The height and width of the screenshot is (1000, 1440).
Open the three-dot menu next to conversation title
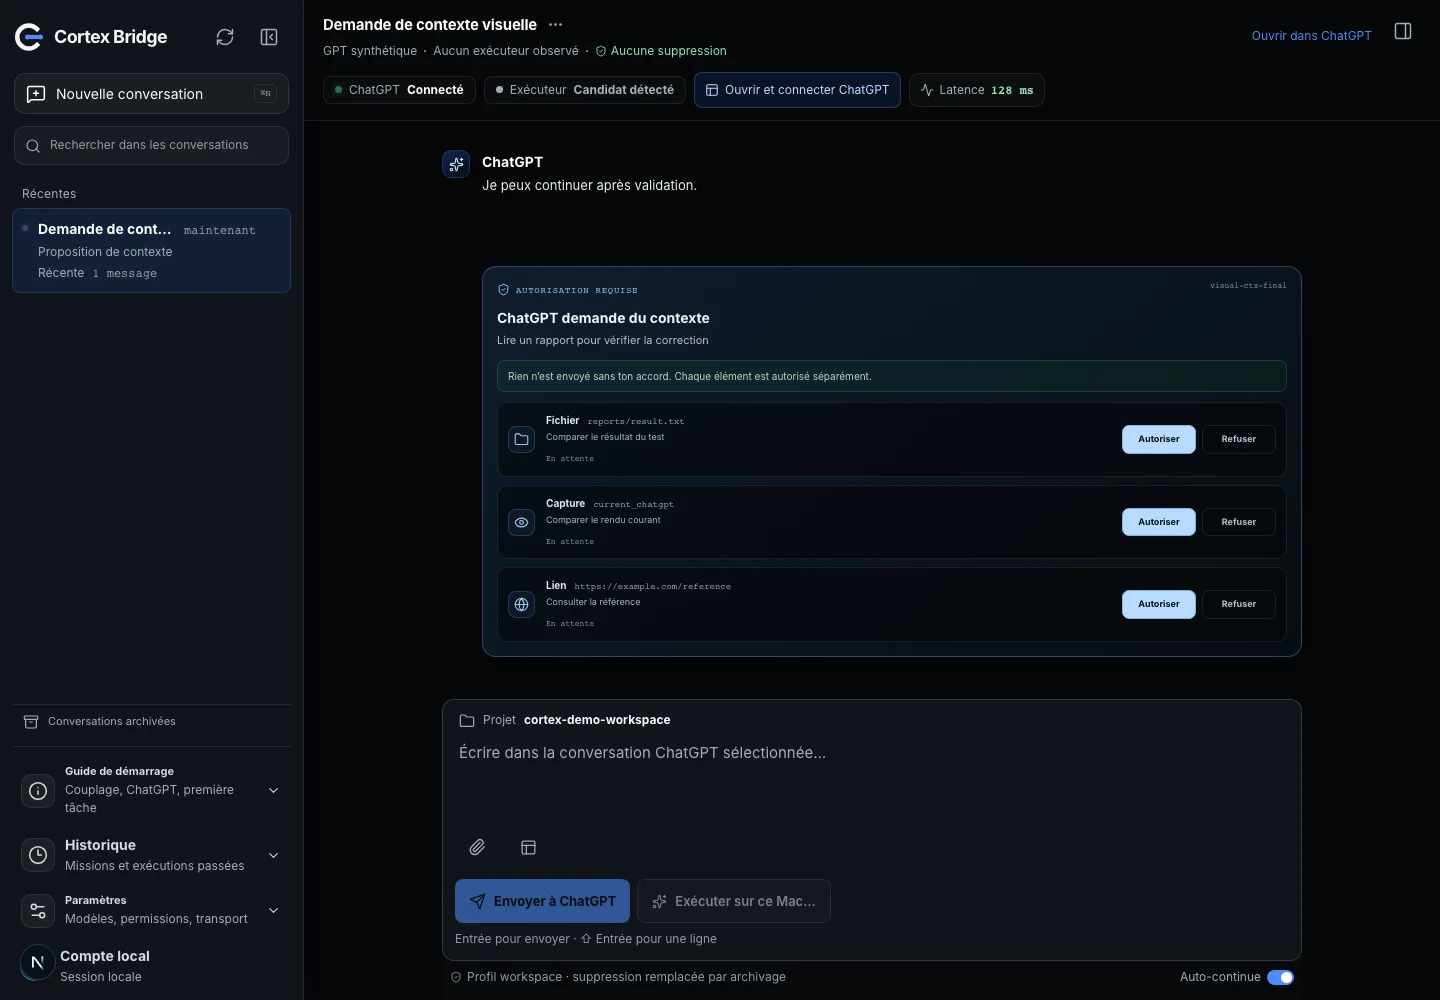(556, 24)
